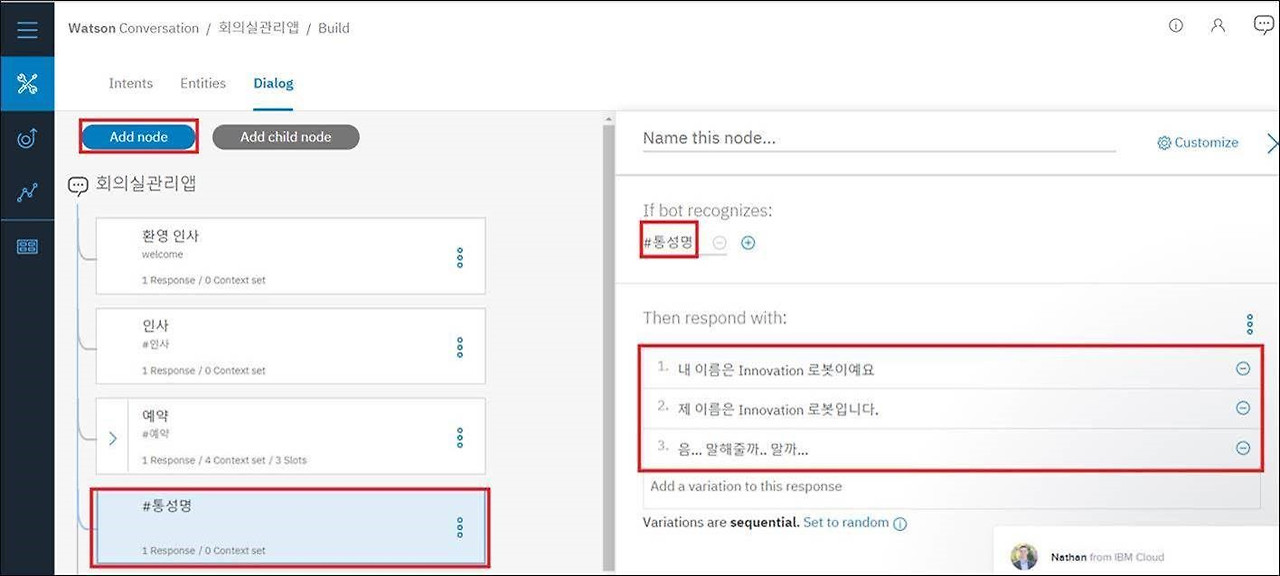The width and height of the screenshot is (1280, 576).
Task: Open options menu for #통성명 node
Action: 460,527
